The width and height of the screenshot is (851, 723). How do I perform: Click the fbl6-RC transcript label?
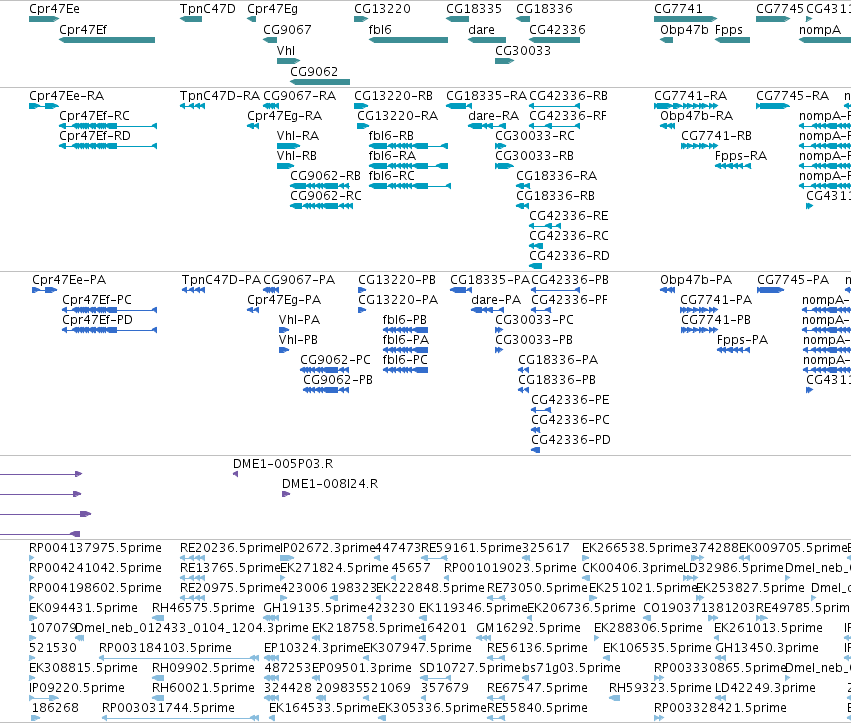tap(391, 176)
